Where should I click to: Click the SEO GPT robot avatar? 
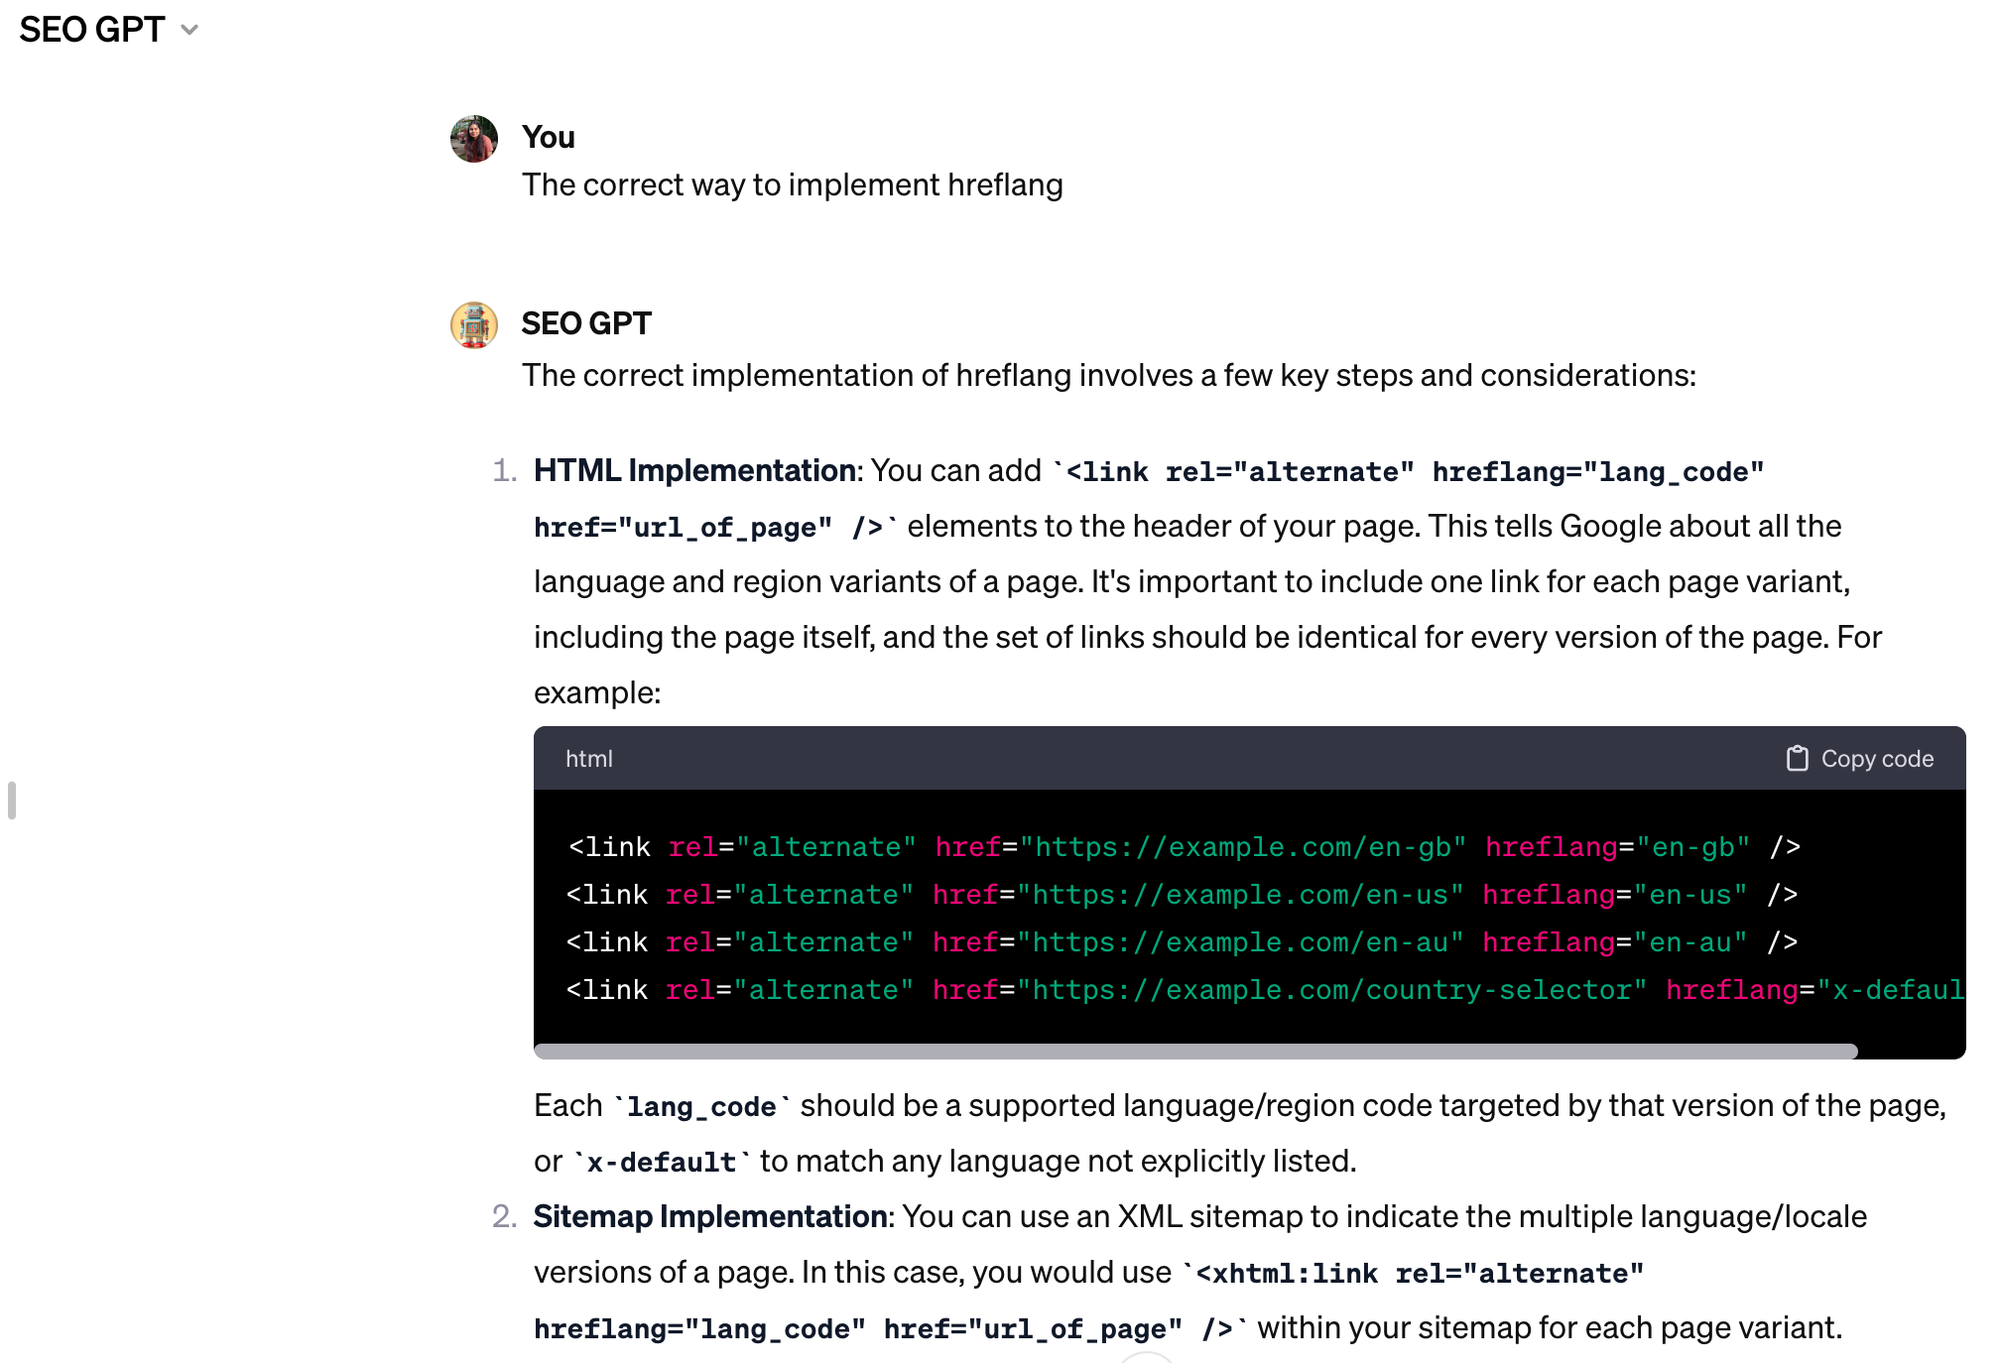coord(474,325)
